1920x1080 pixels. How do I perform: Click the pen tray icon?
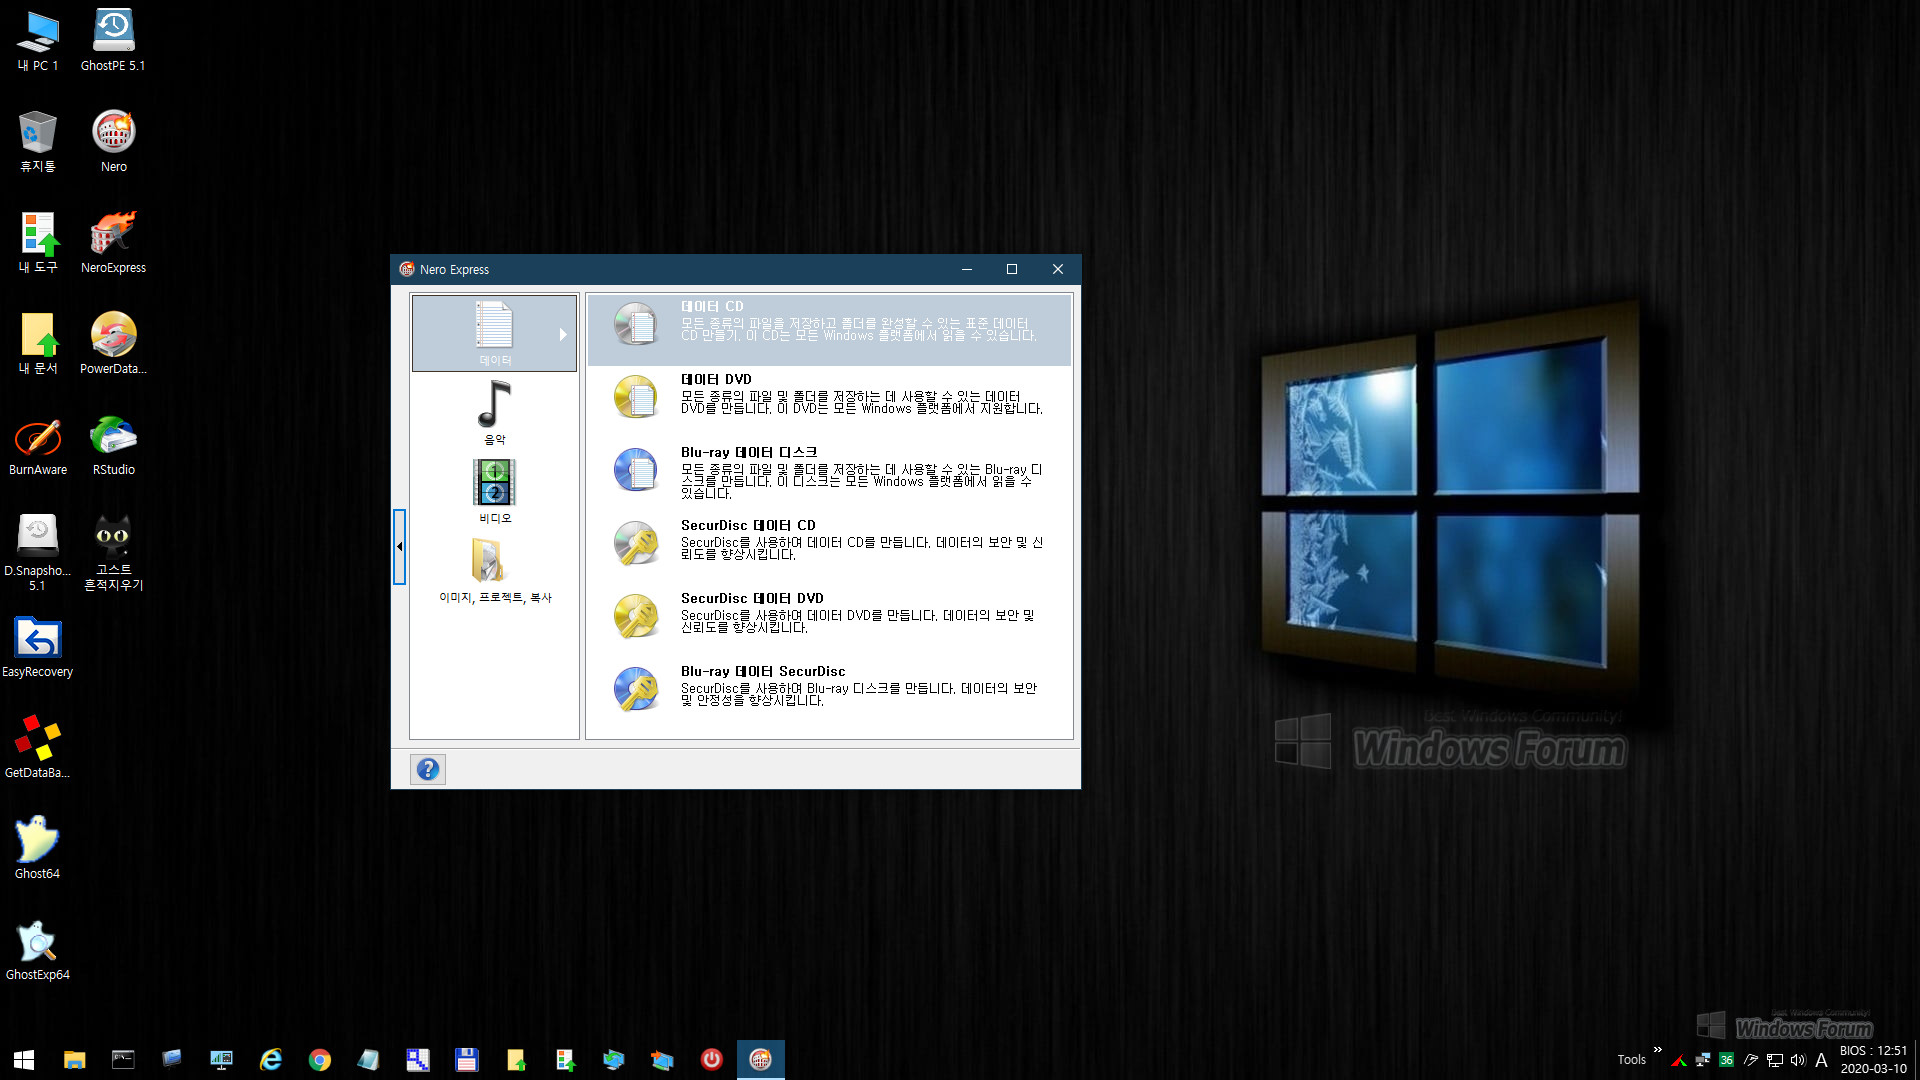[x=1751, y=1060]
